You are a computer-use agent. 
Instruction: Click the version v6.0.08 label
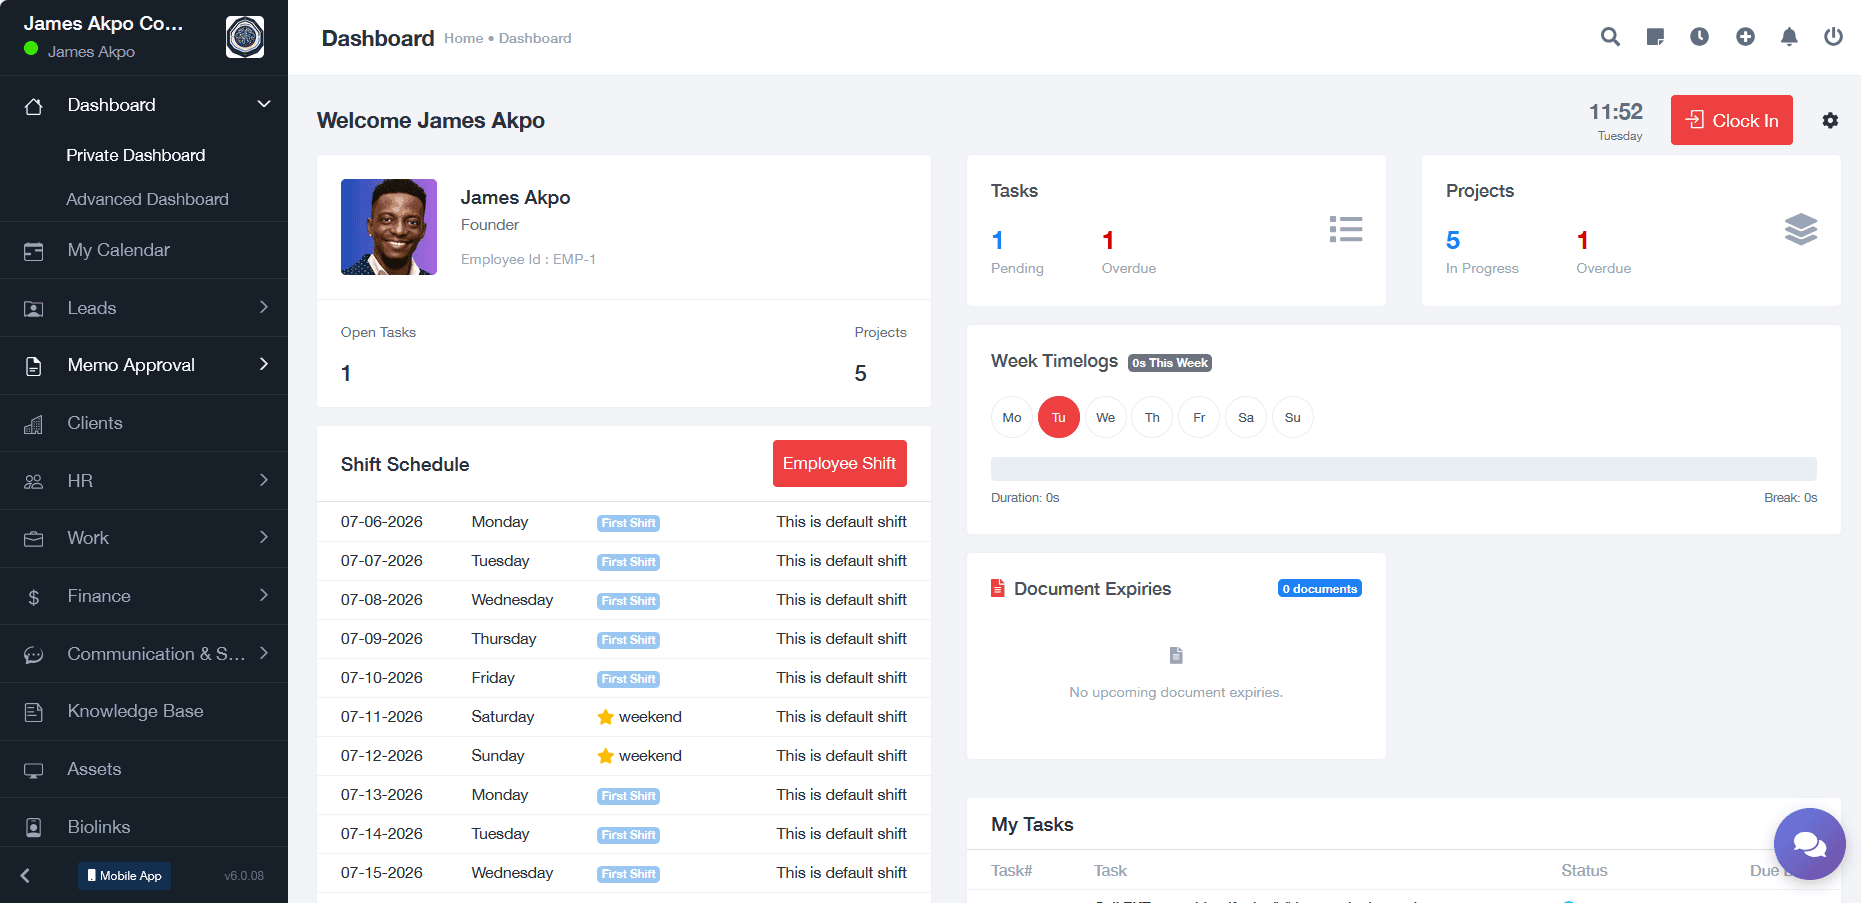click(x=244, y=876)
